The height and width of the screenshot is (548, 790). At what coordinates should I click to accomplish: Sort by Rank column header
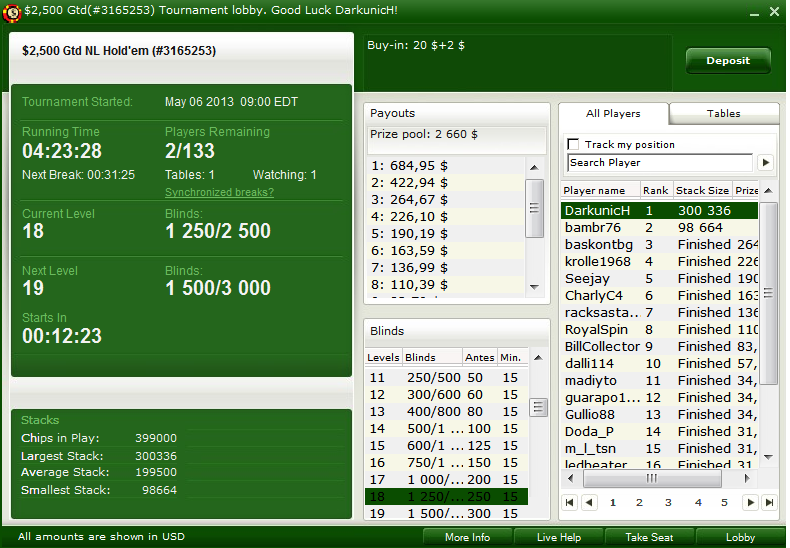(x=656, y=190)
